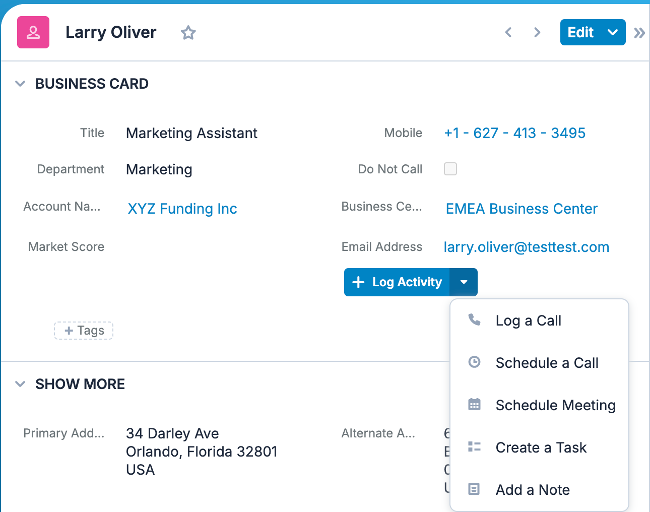Toggle the Do Not Call checkbox
Screen dimensions: 650x512
[x=450, y=169]
